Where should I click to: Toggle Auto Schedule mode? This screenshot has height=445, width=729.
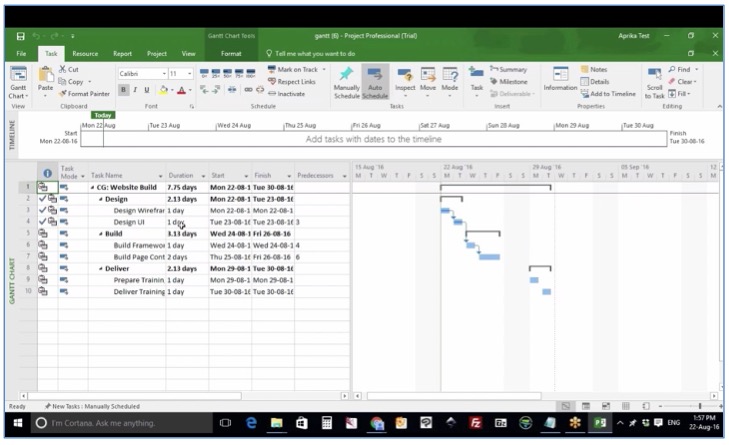[x=375, y=82]
